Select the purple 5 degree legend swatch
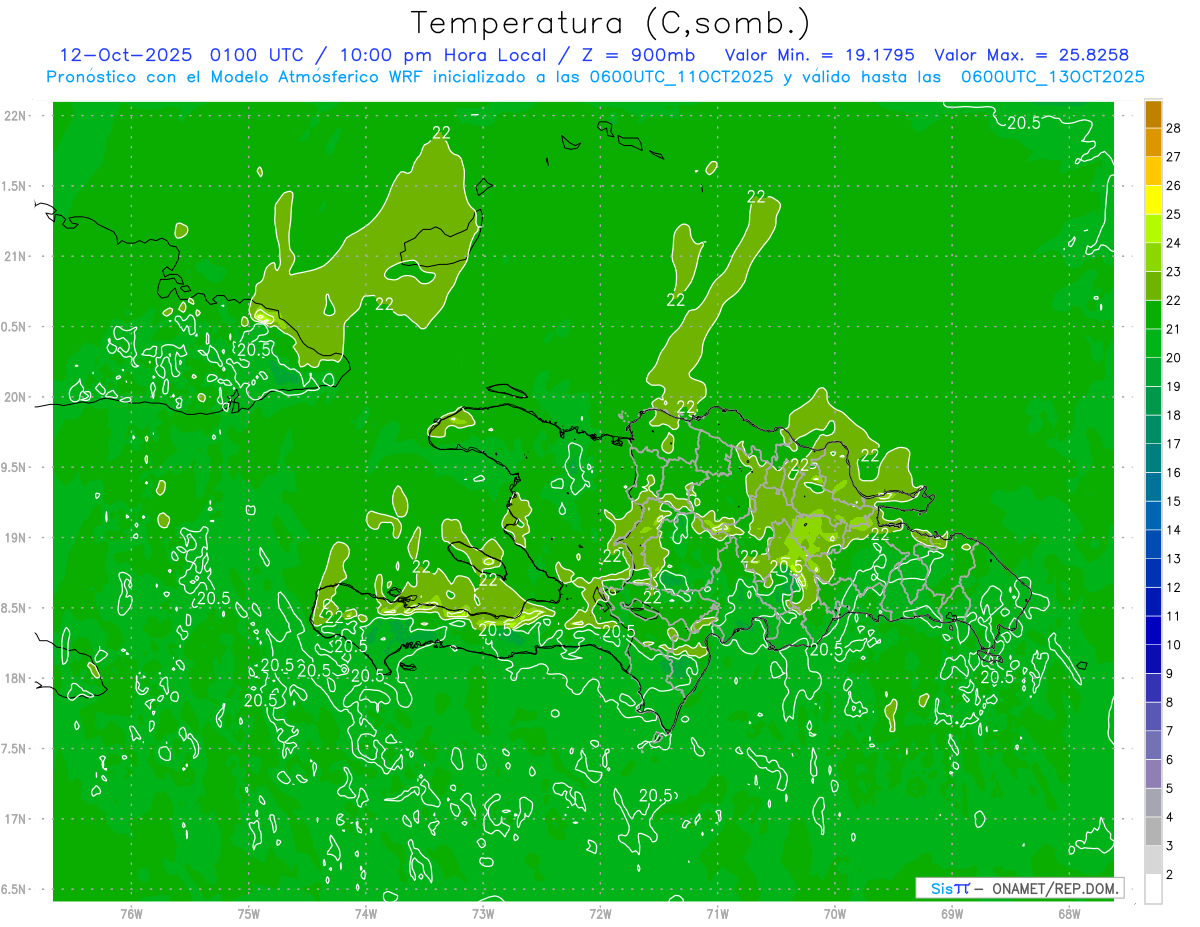Screen dimensions: 1200x927 [x=1153, y=774]
